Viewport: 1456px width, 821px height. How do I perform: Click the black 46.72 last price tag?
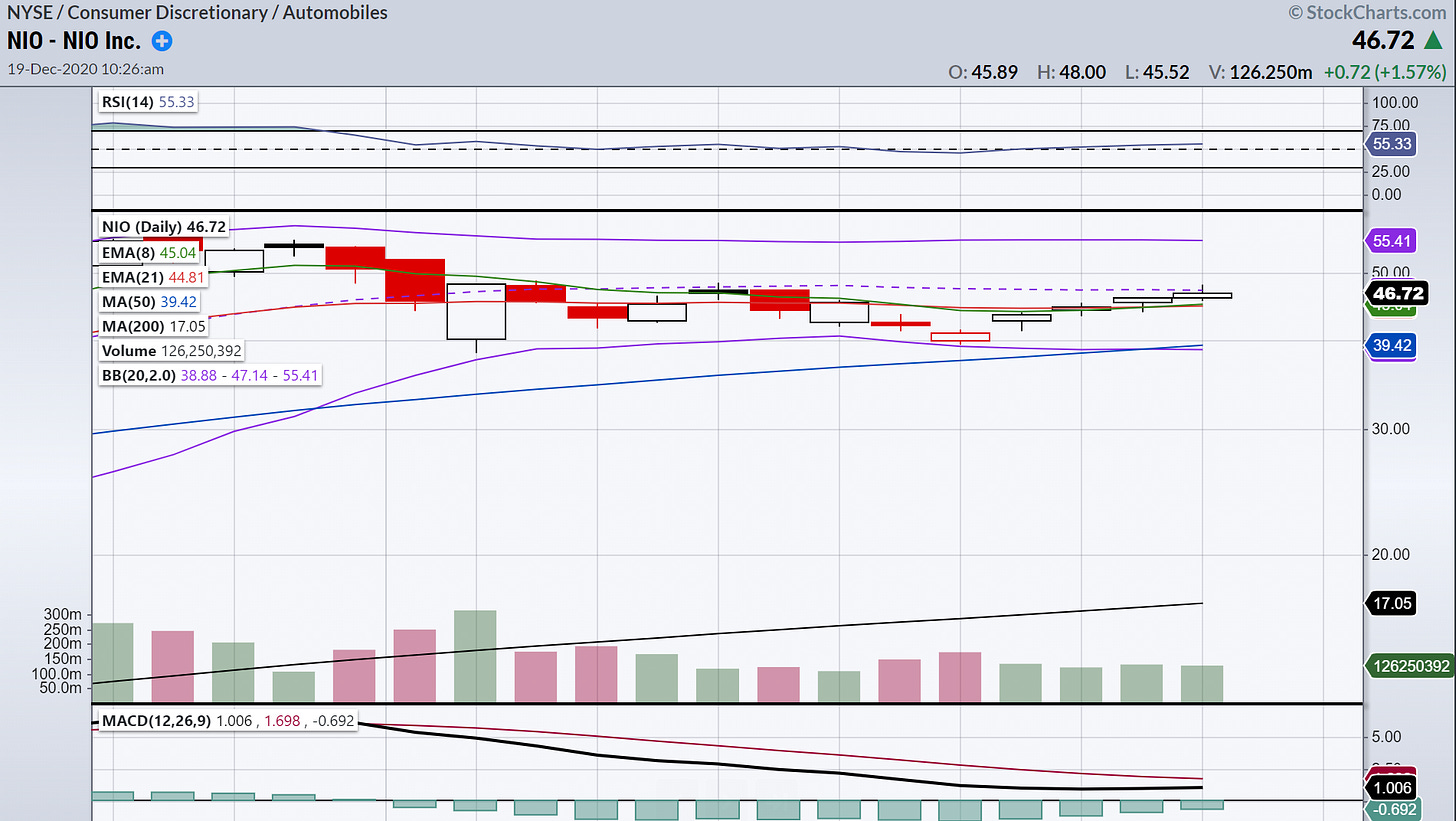pyautogui.click(x=1395, y=293)
